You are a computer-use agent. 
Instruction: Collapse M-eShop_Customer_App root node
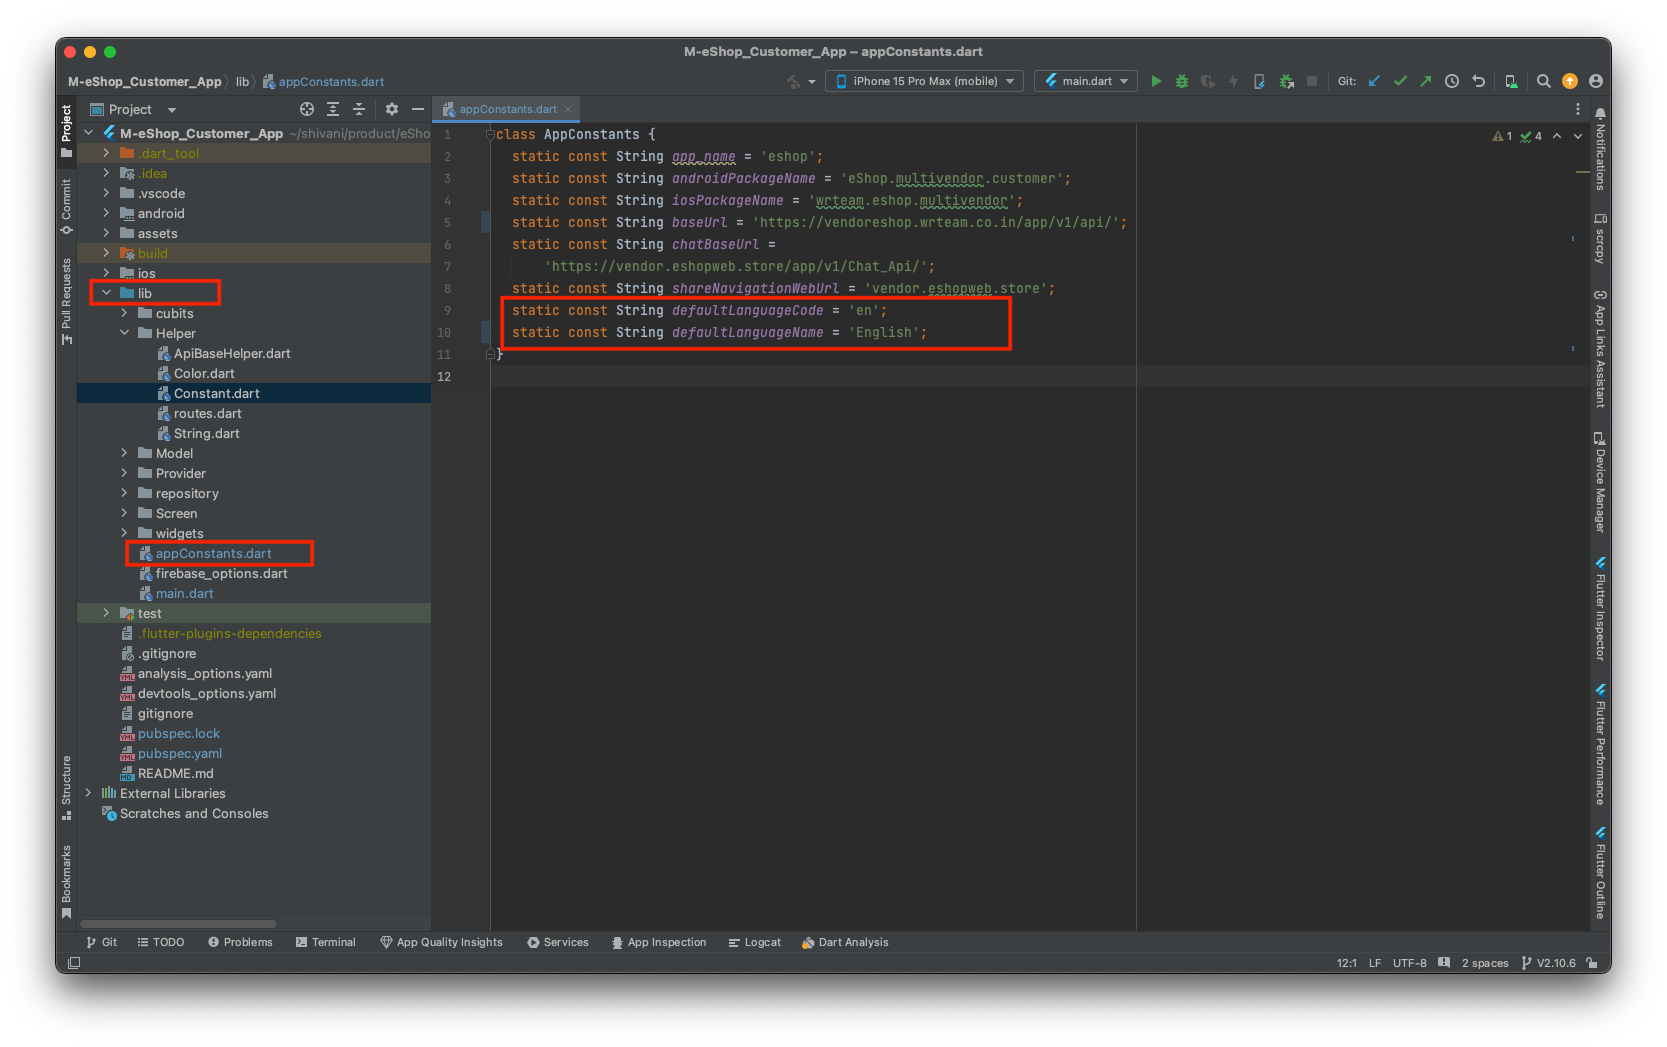(88, 133)
